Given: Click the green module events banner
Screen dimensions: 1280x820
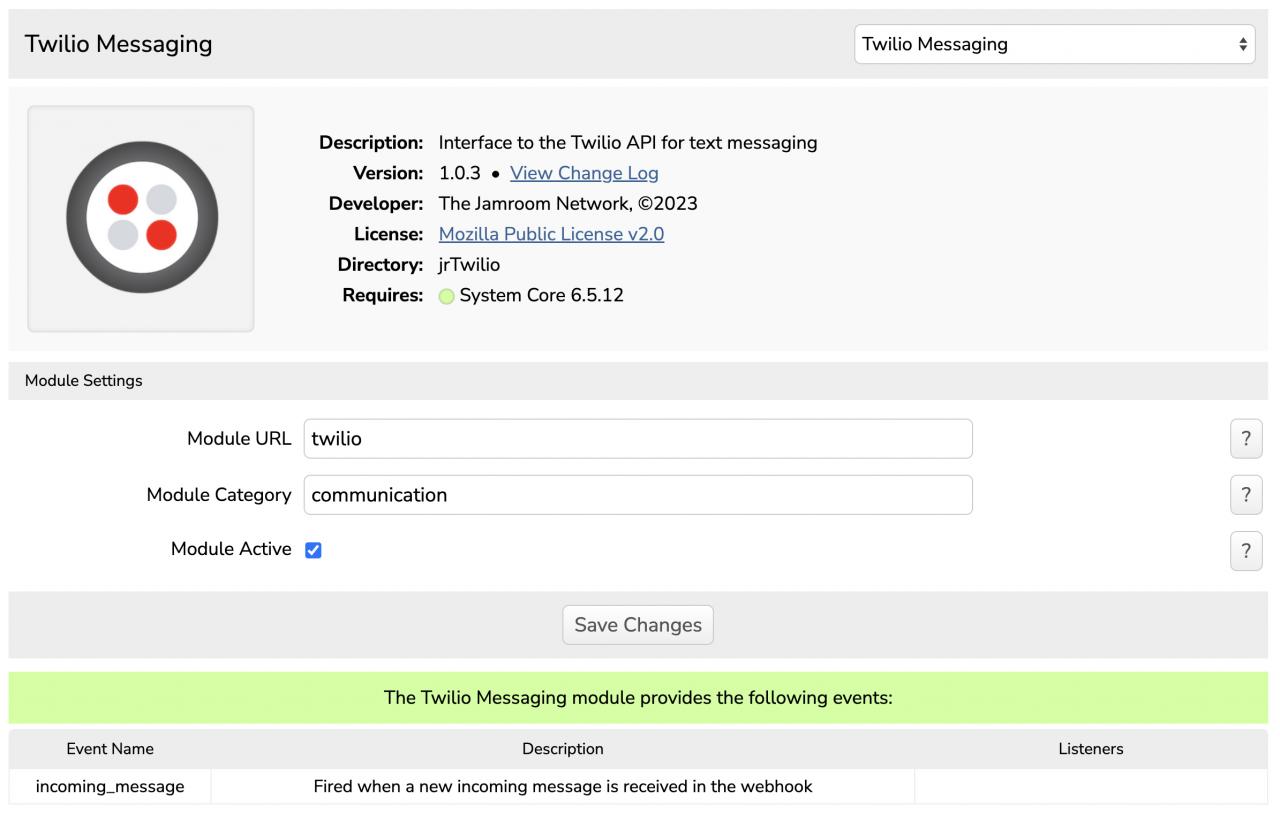Looking at the screenshot, I should pyautogui.click(x=637, y=698).
